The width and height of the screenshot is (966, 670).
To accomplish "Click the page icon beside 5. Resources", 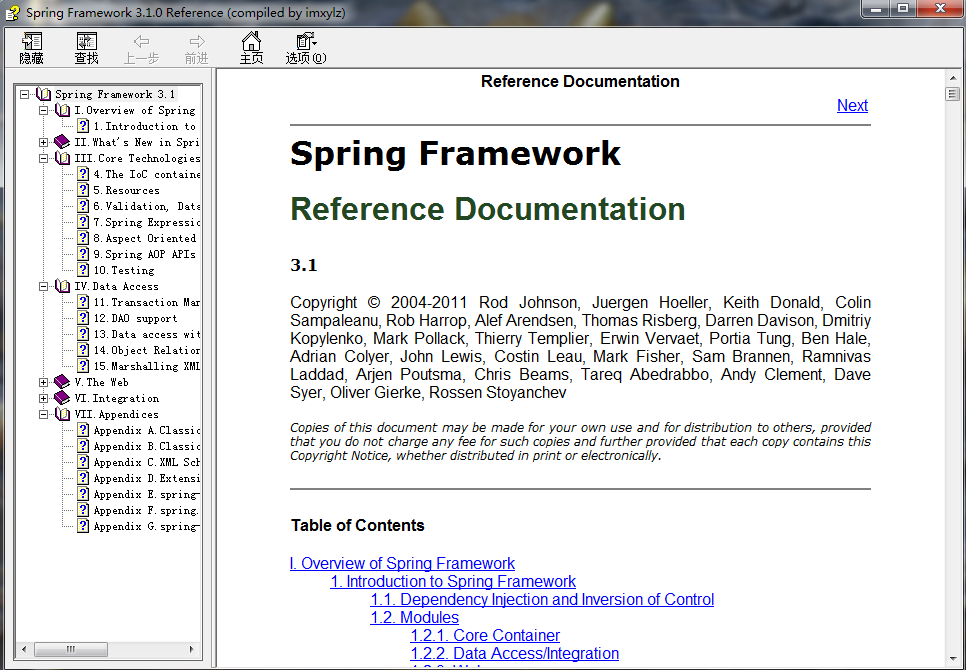I will coord(83,190).
